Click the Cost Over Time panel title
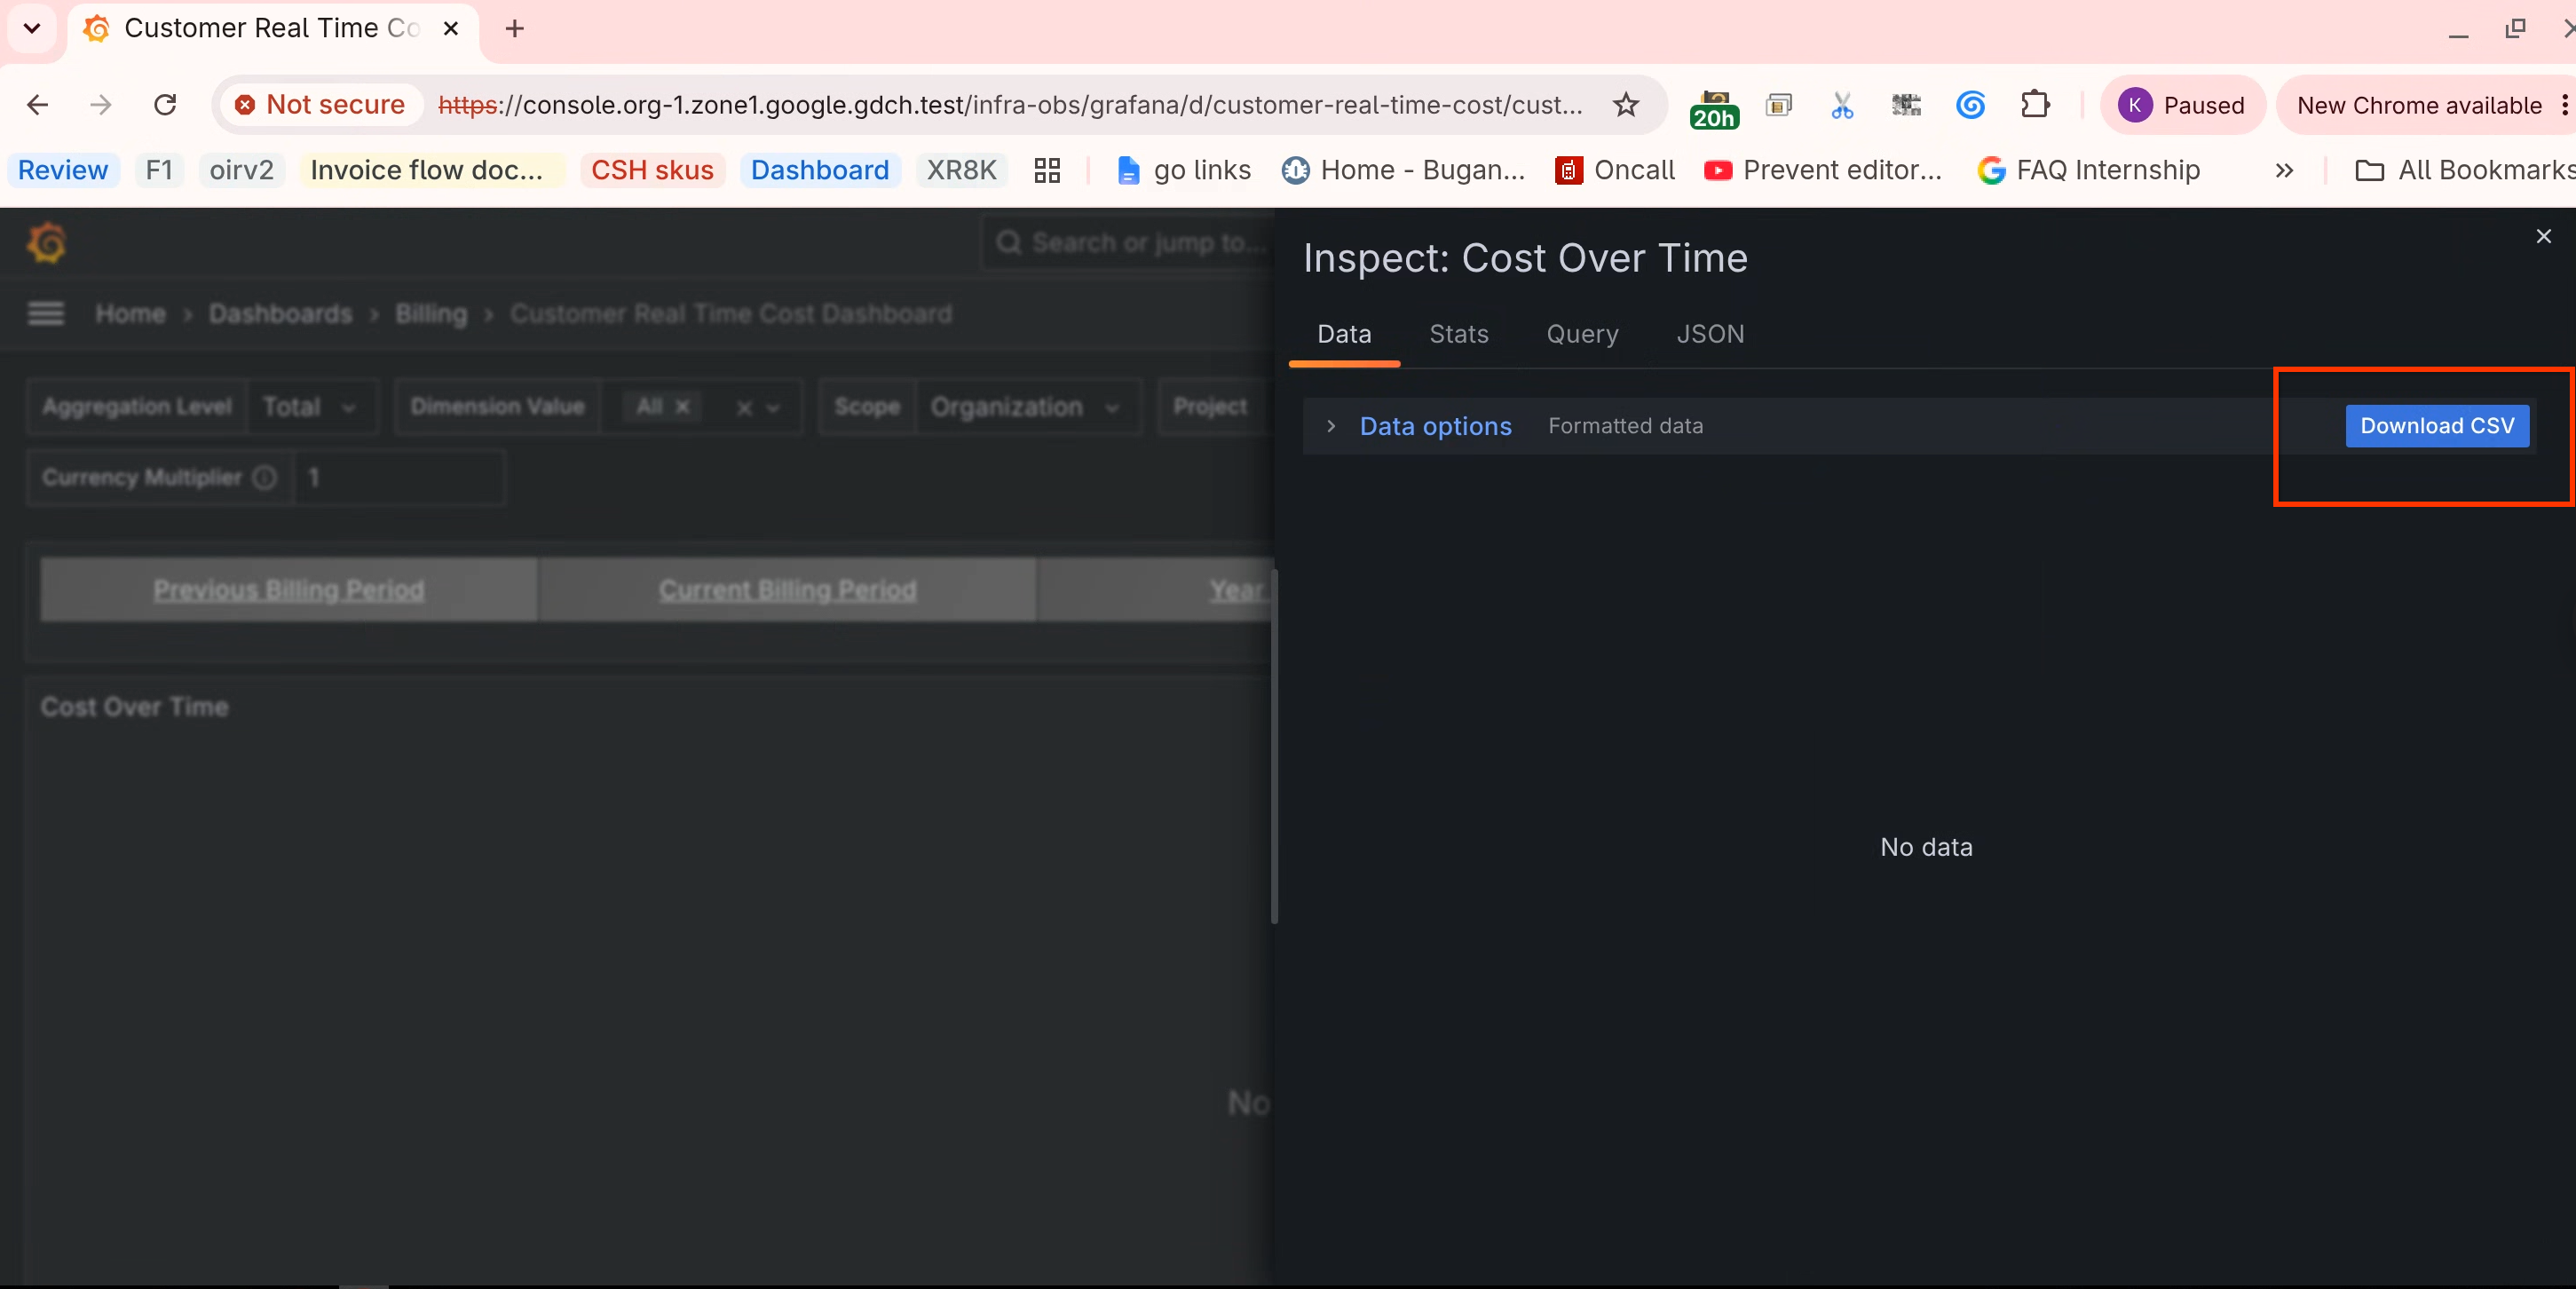2576x1289 pixels. (x=134, y=707)
